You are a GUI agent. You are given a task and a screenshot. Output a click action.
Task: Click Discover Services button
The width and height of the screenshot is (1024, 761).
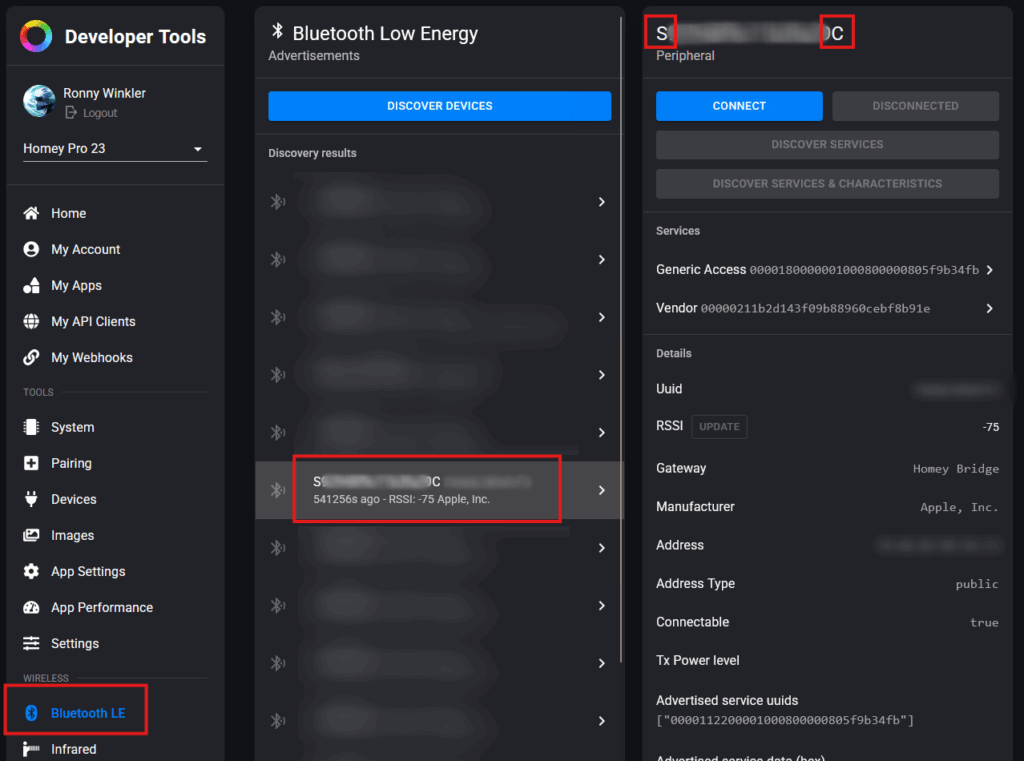pos(827,144)
